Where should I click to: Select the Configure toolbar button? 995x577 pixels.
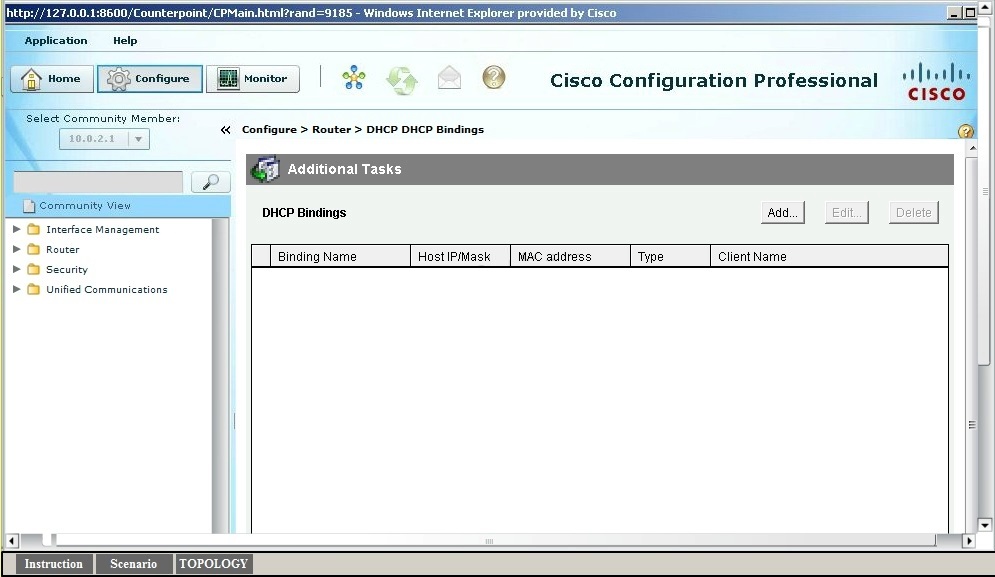[150, 79]
